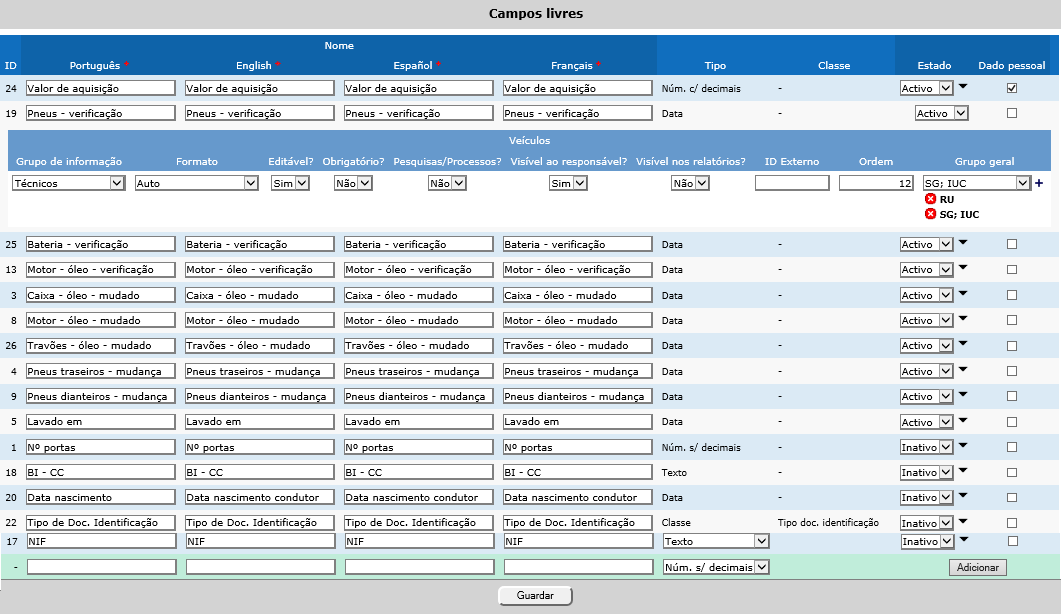Expand arrow for Nº portas row
This screenshot has width=1061, height=614.
pos(964,445)
